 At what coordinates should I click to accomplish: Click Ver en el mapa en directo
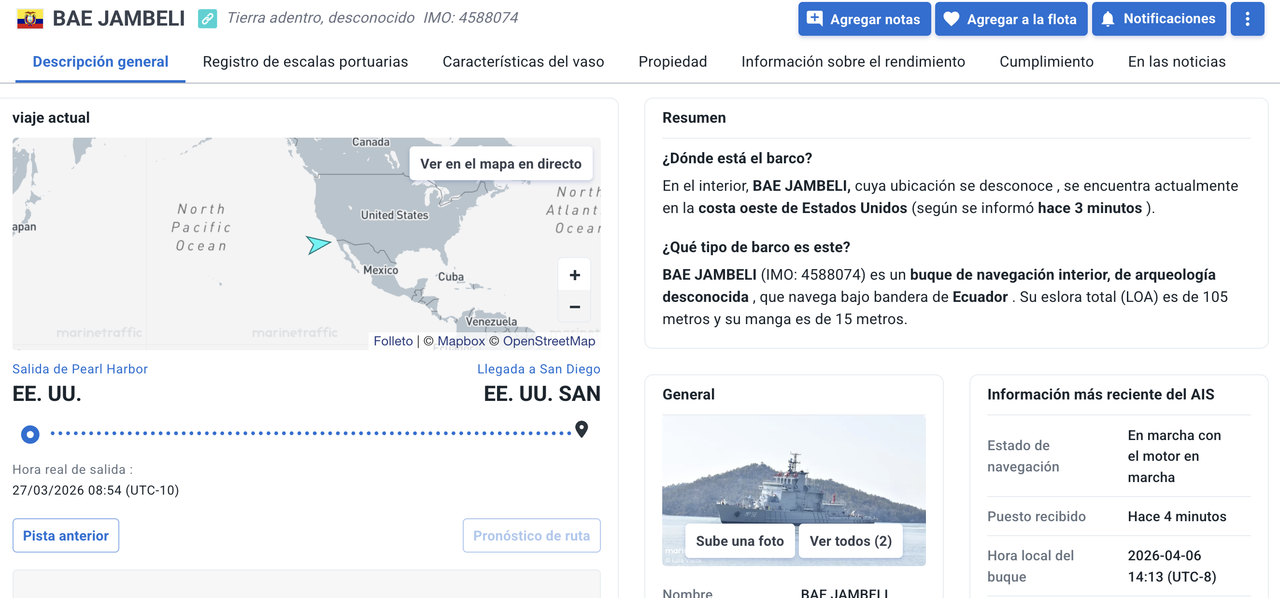(501, 163)
